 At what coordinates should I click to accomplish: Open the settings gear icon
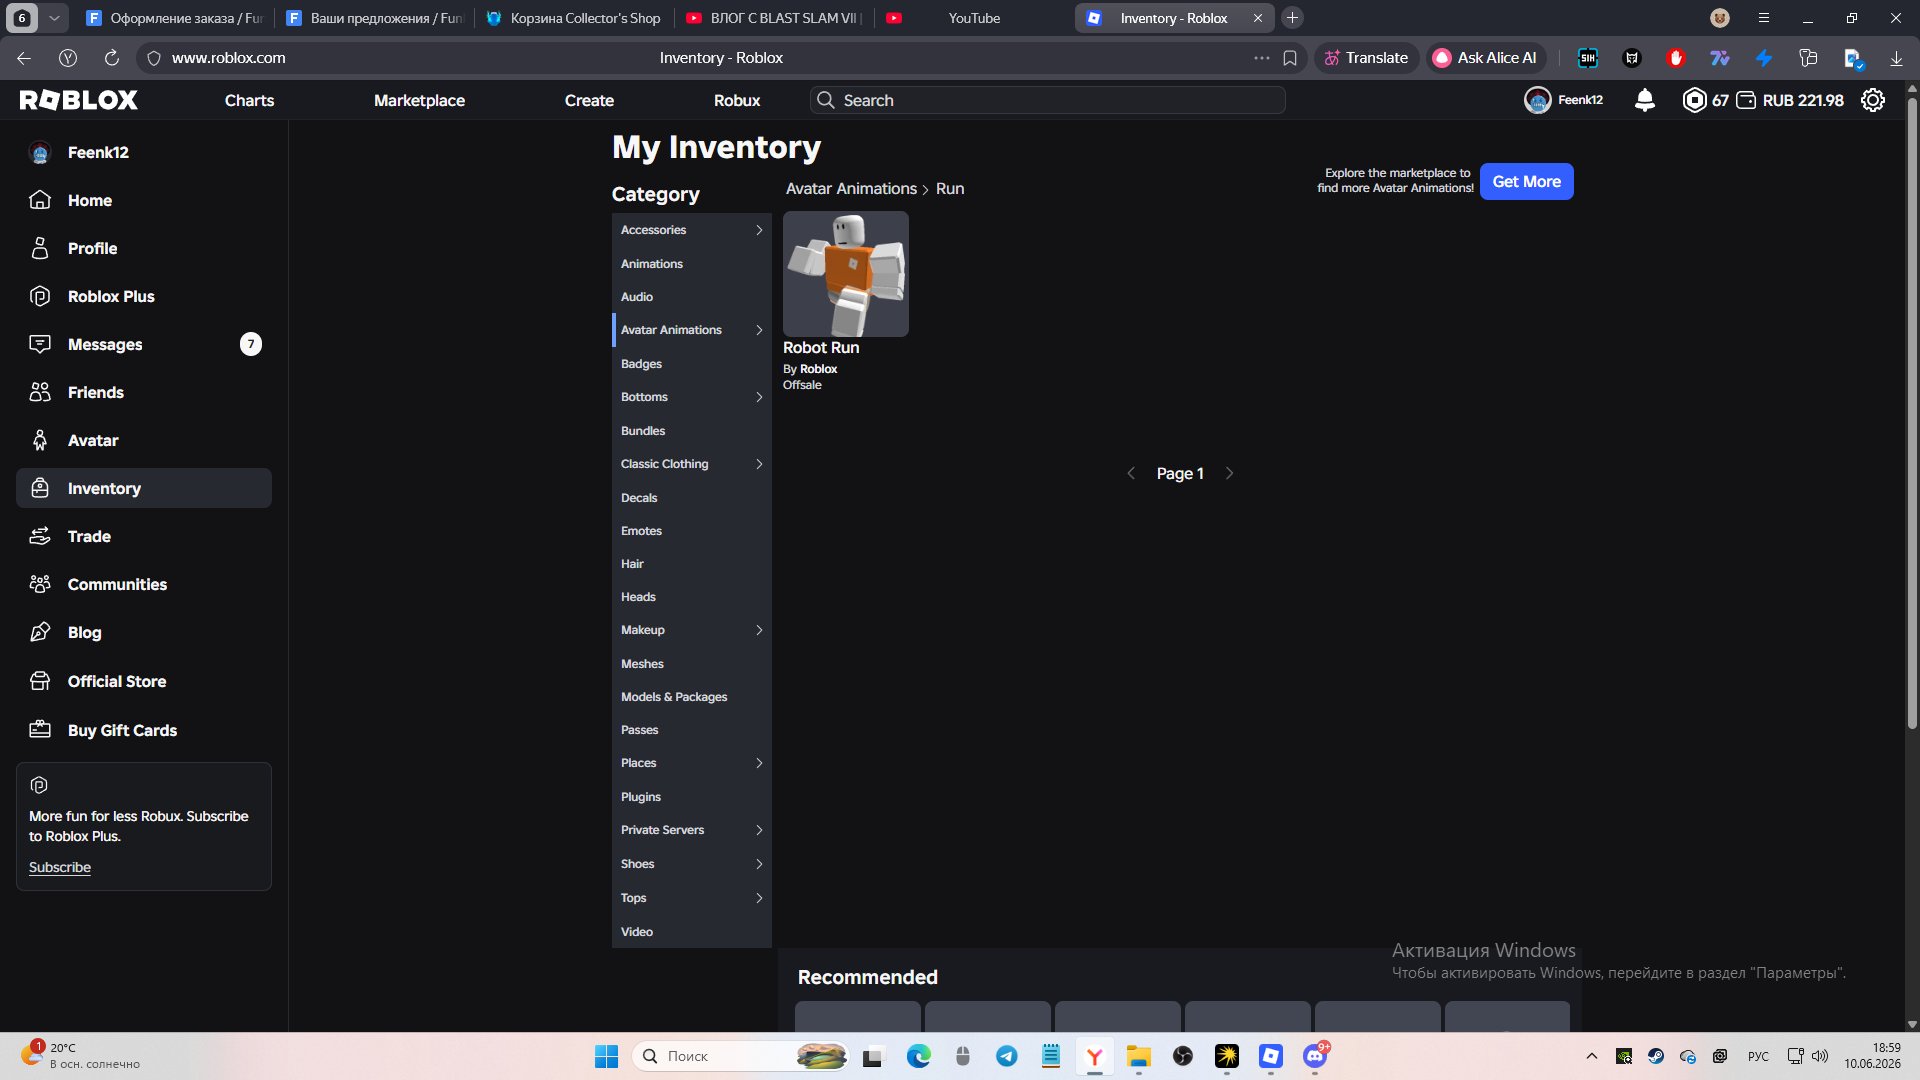point(1873,100)
